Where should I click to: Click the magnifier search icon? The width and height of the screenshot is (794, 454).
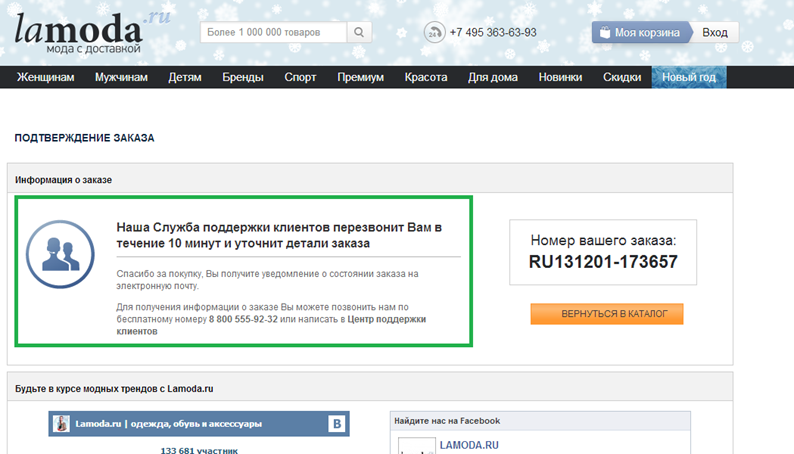click(359, 32)
